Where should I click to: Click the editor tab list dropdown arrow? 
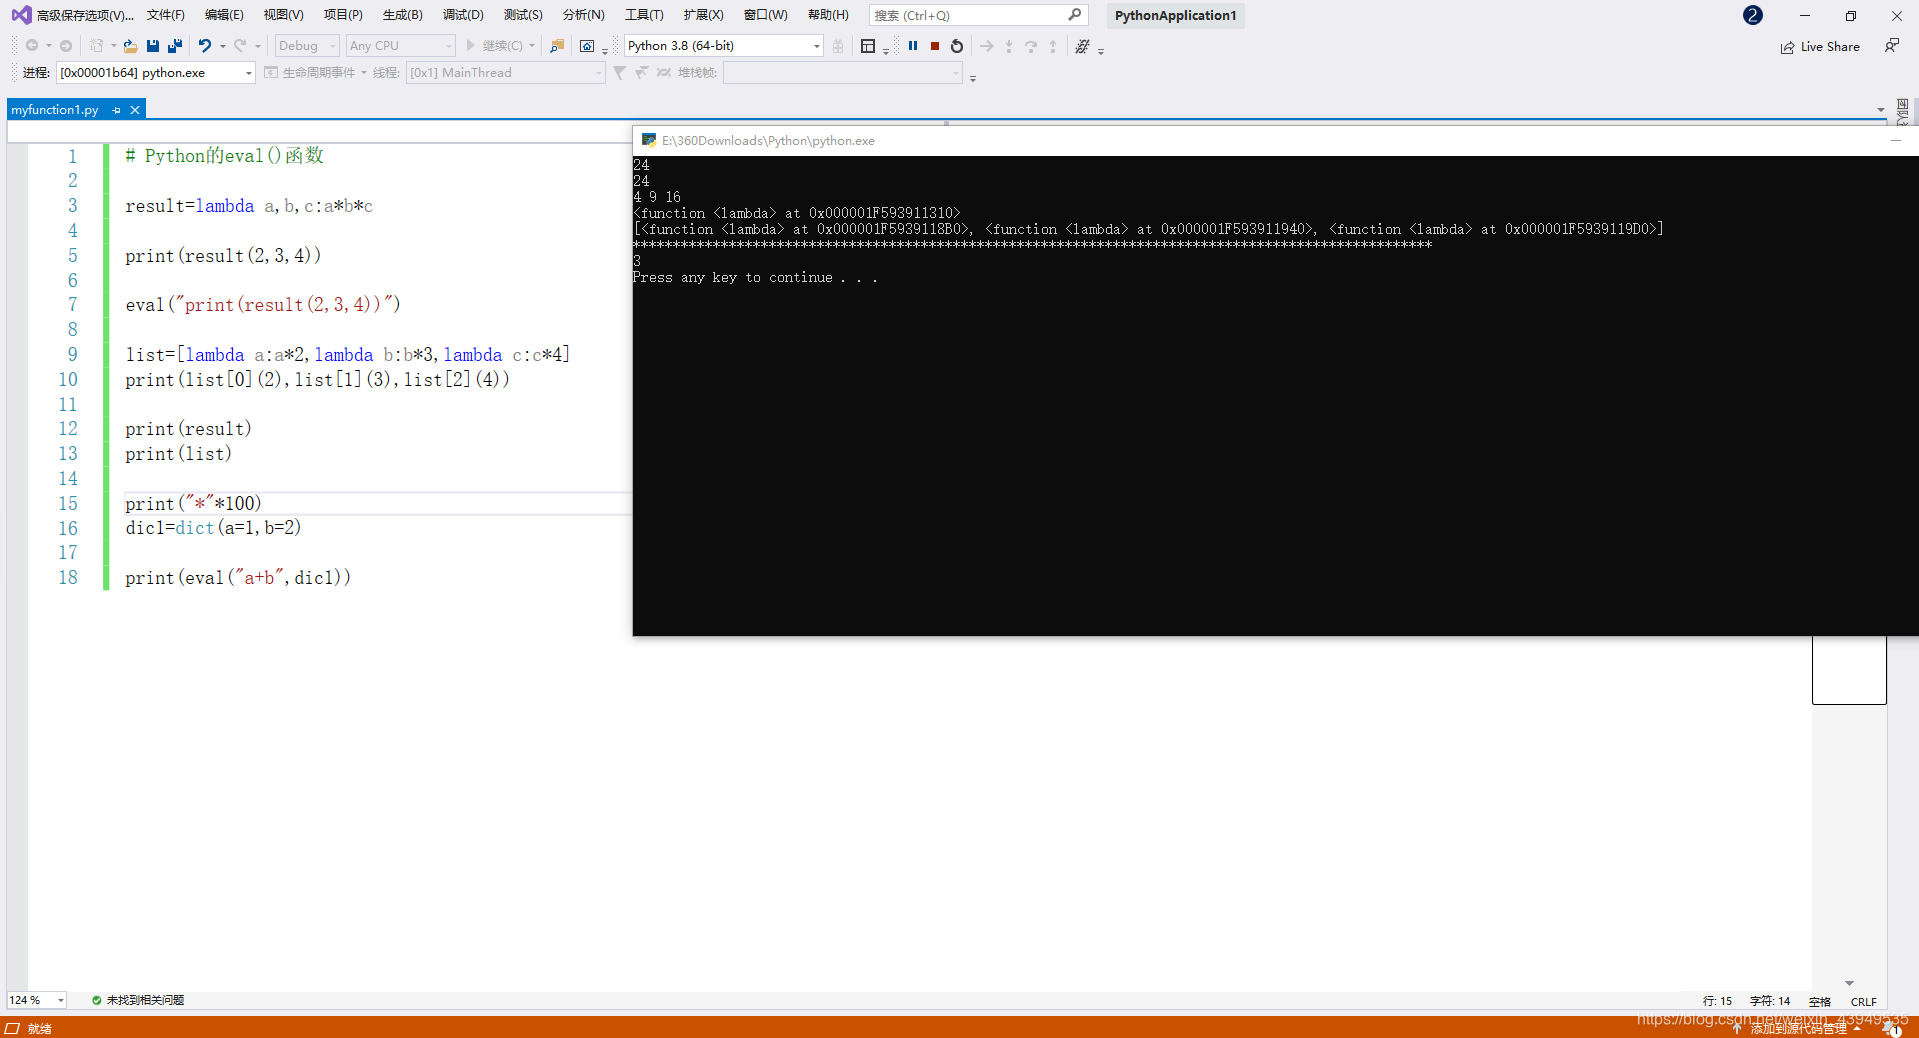click(1881, 110)
